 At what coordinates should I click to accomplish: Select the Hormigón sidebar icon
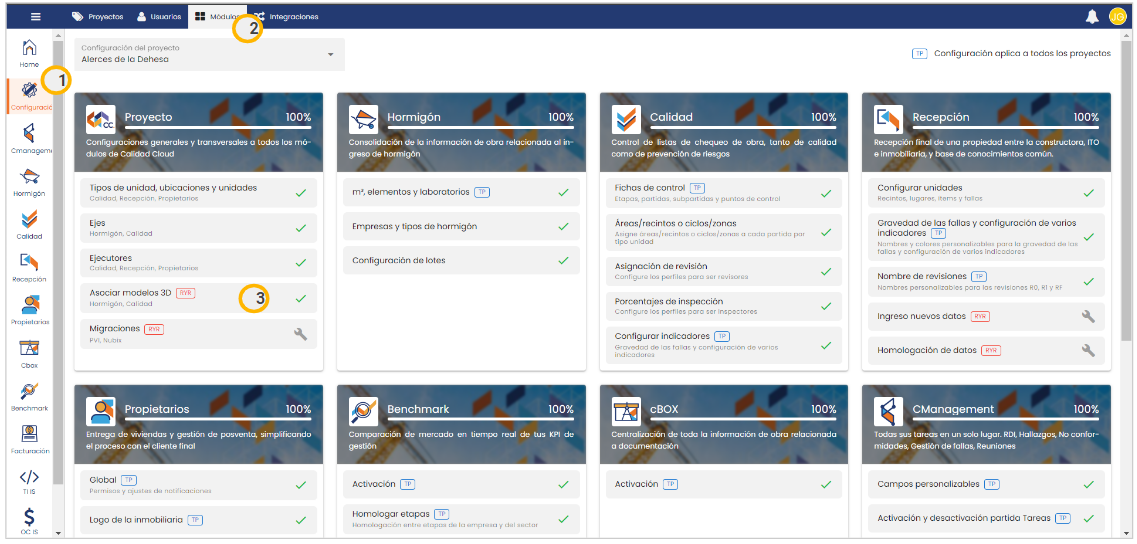(x=29, y=182)
